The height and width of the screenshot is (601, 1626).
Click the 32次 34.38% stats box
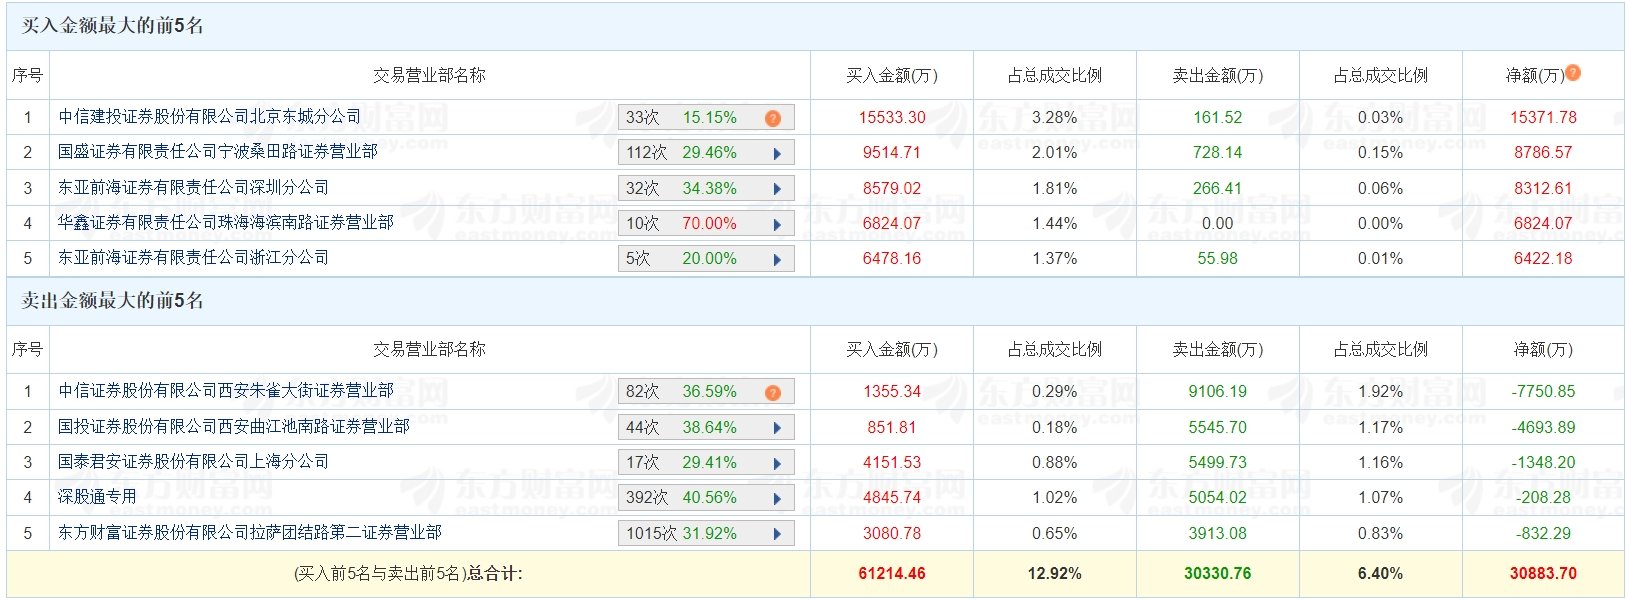706,188
